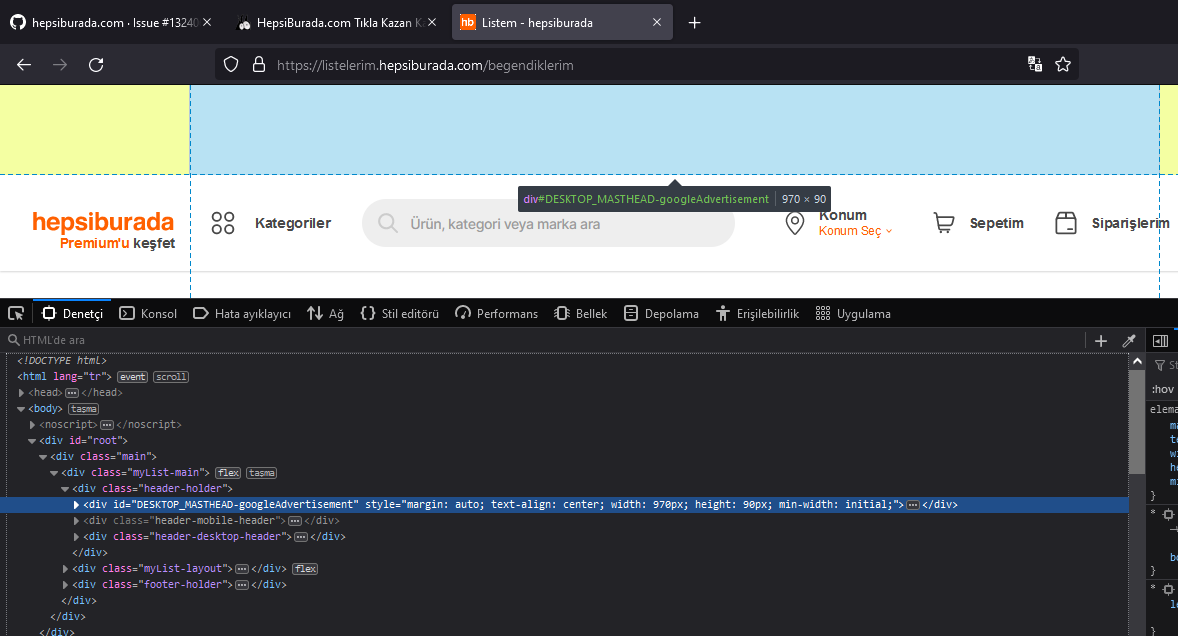1178x636 pixels.
Task: Select the element picker icon in DevTools
Action: 15,313
